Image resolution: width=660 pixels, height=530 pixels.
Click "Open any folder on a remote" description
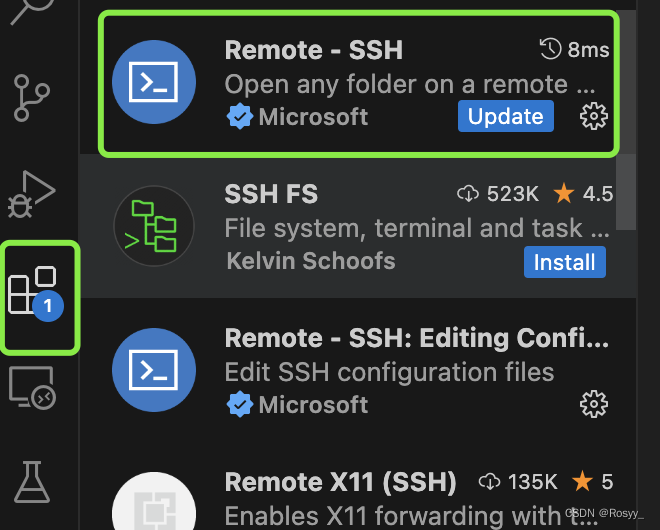[x=410, y=85]
